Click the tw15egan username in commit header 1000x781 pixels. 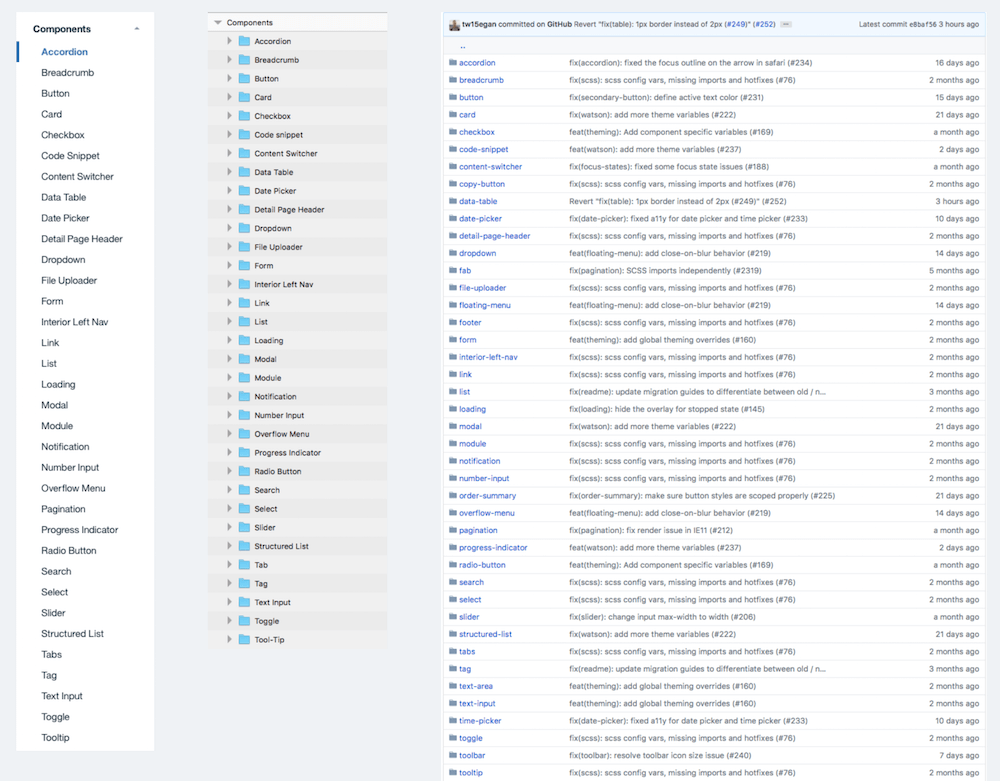click(x=479, y=24)
